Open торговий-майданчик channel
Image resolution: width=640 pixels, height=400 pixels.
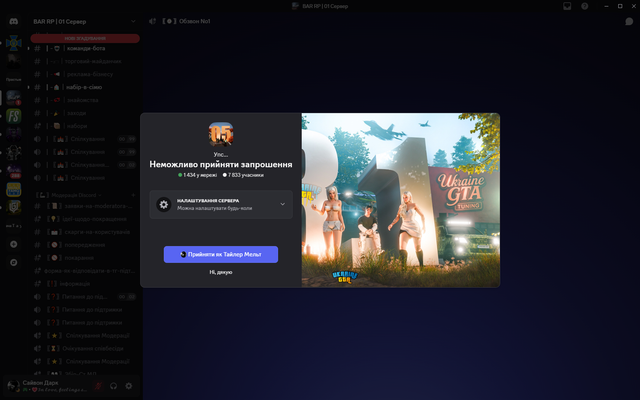click(84, 61)
